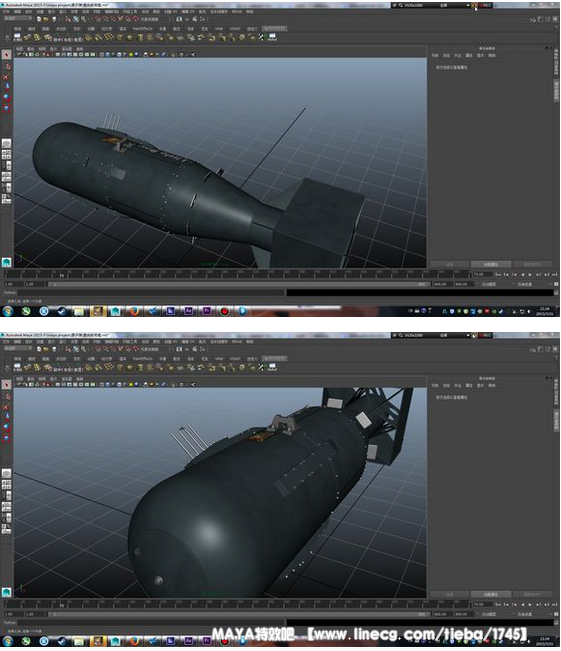Select the nCloth shelf tab in upper Maya window
The width and height of the screenshot is (561, 651).
point(235,29)
